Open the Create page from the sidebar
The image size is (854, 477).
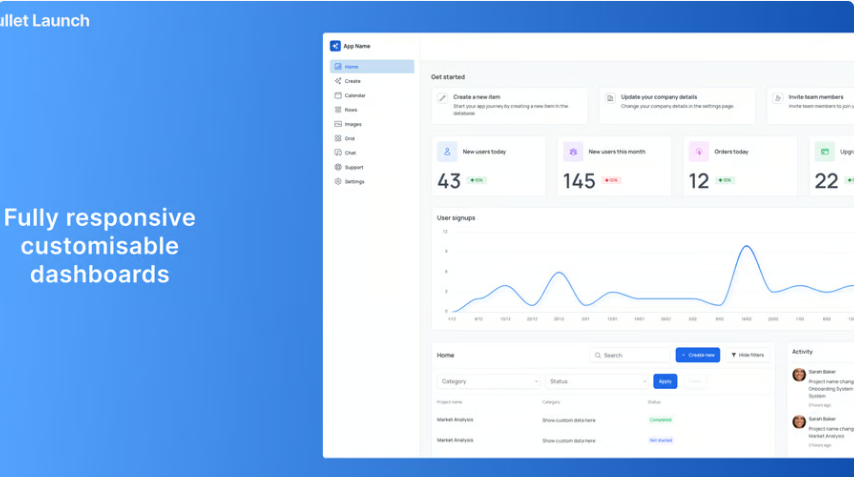[x=352, y=81]
